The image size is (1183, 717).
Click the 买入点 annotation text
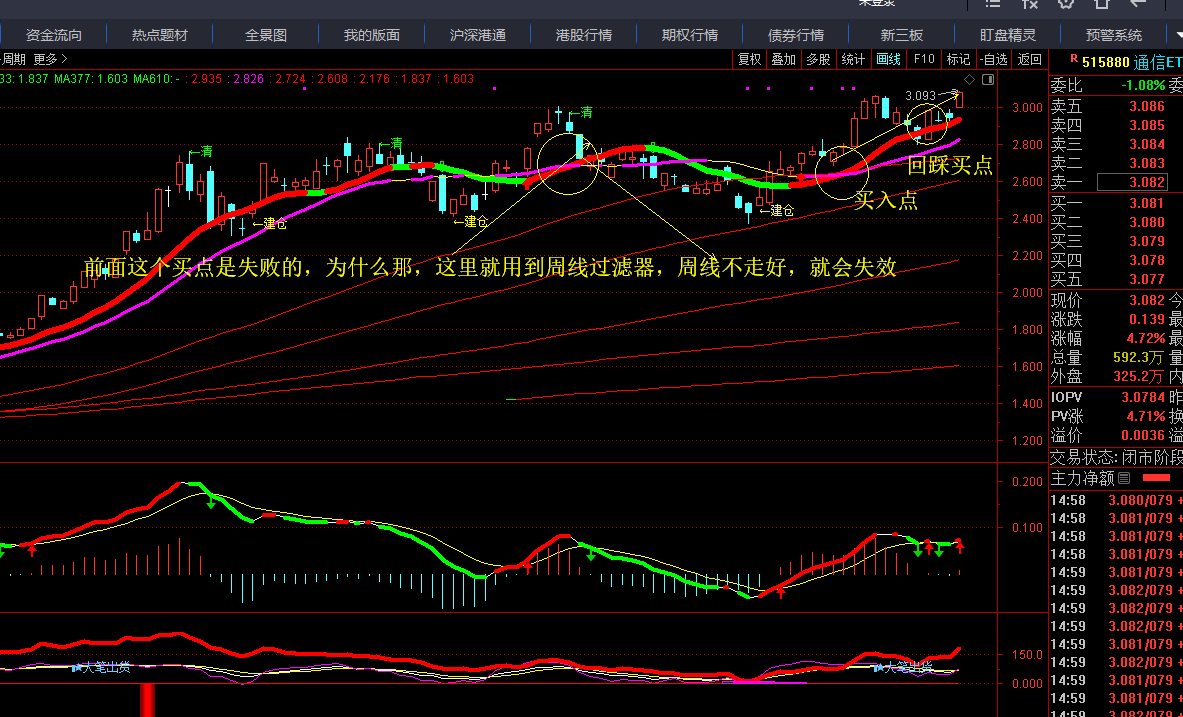(x=886, y=200)
